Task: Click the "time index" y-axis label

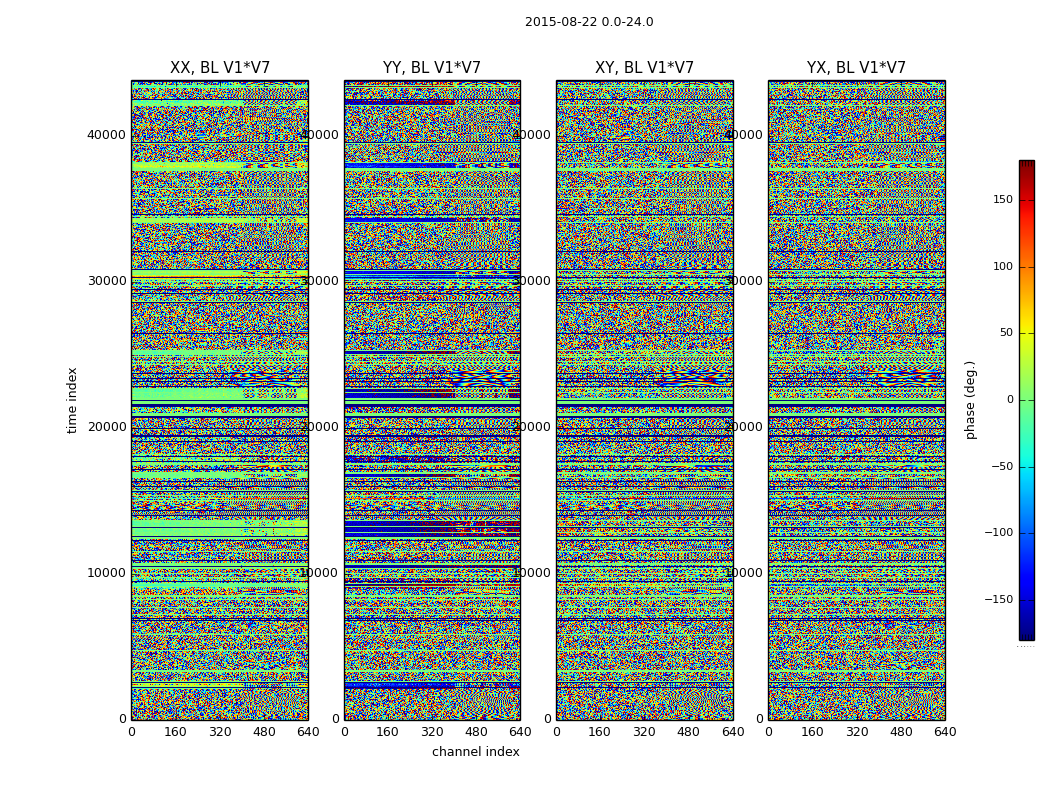Action: (72, 400)
